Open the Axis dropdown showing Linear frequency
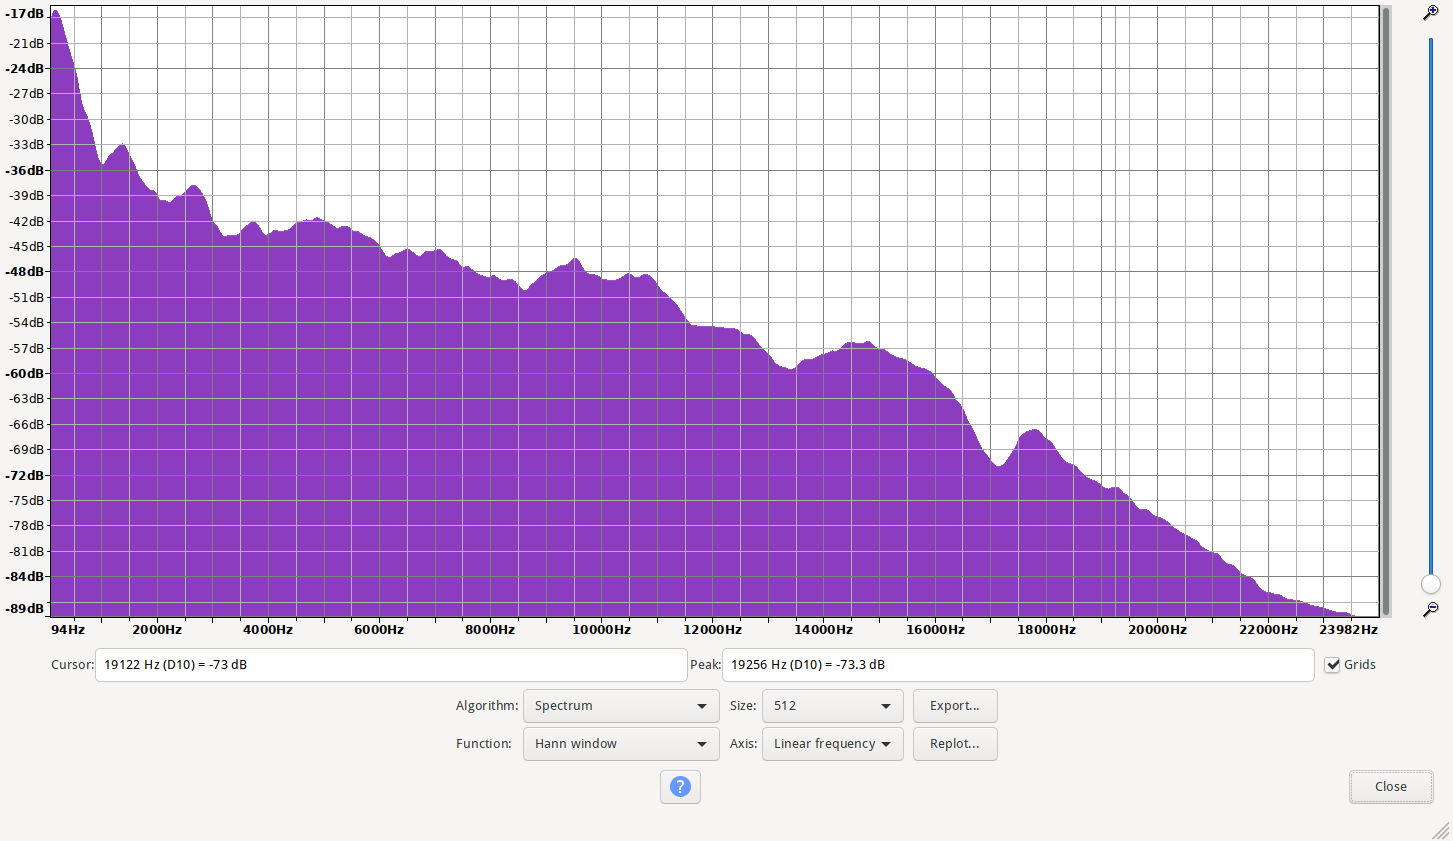 (x=832, y=744)
